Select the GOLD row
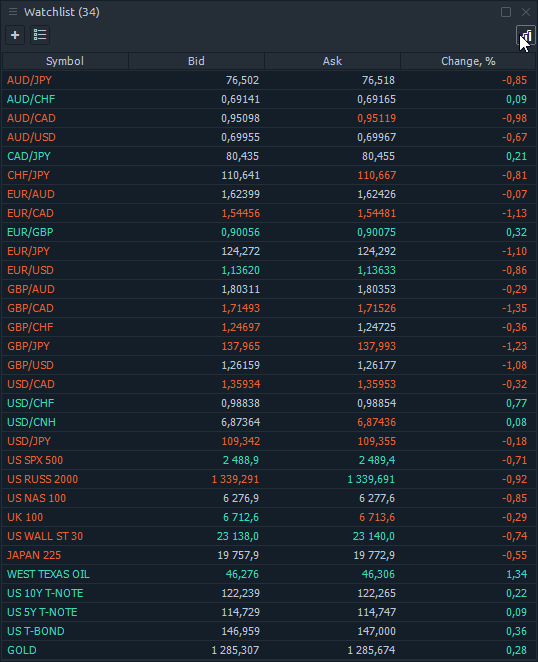538x662 pixels. click(269, 650)
